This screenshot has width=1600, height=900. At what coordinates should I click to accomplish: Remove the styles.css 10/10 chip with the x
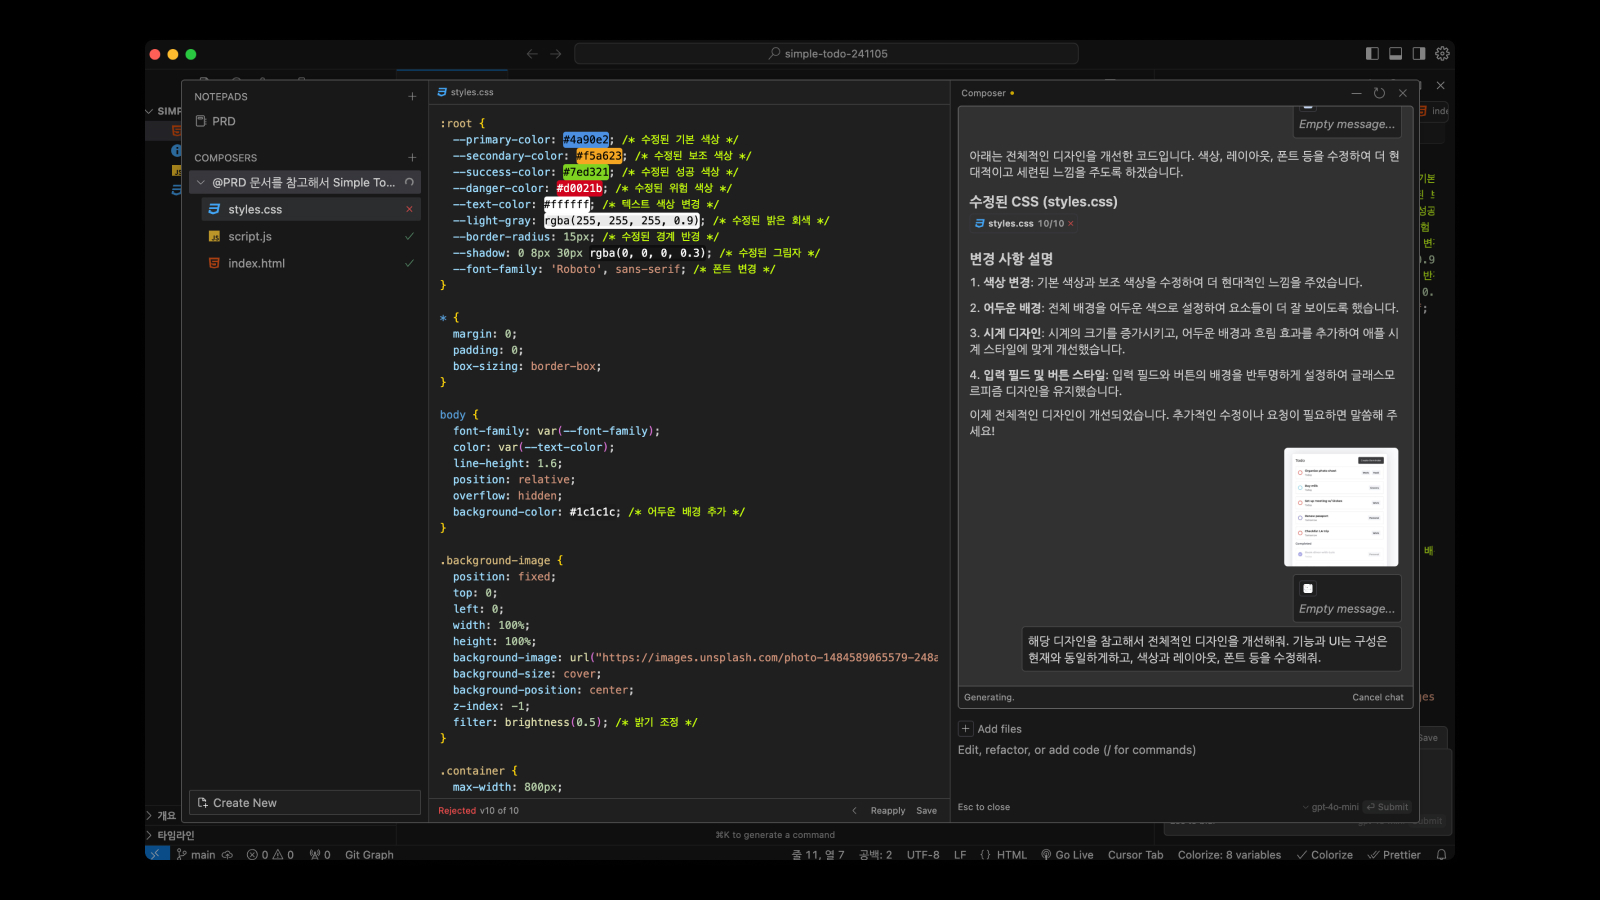click(x=1071, y=224)
